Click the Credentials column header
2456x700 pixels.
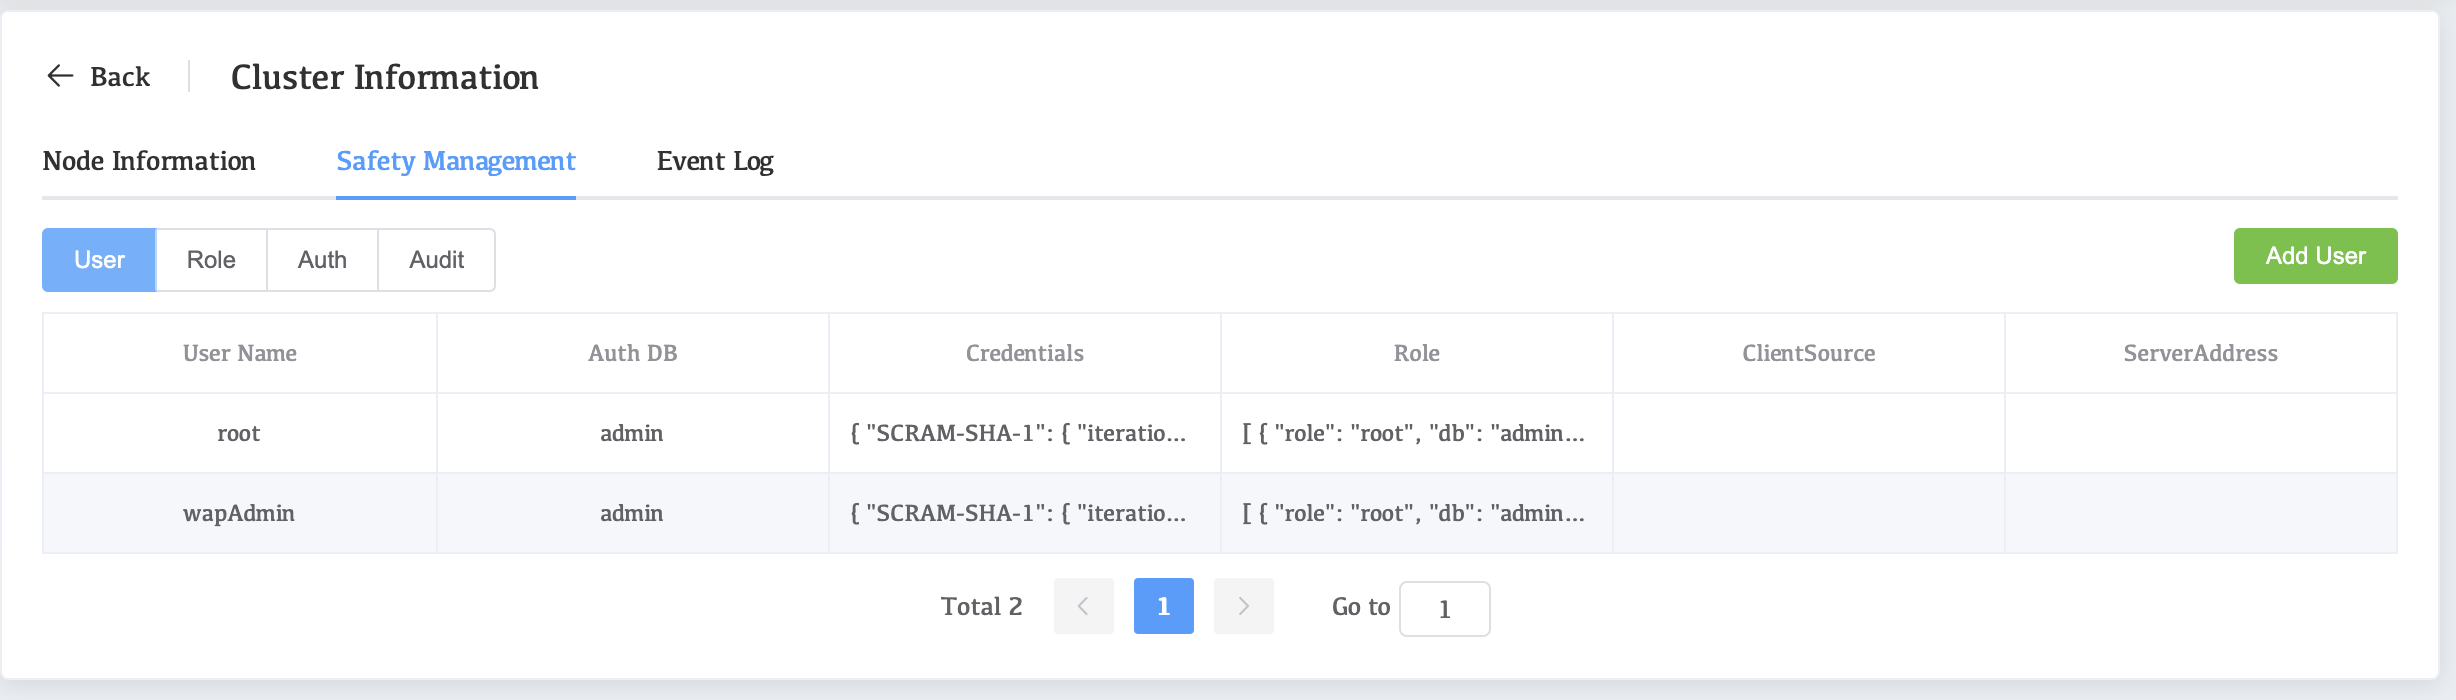(1024, 353)
